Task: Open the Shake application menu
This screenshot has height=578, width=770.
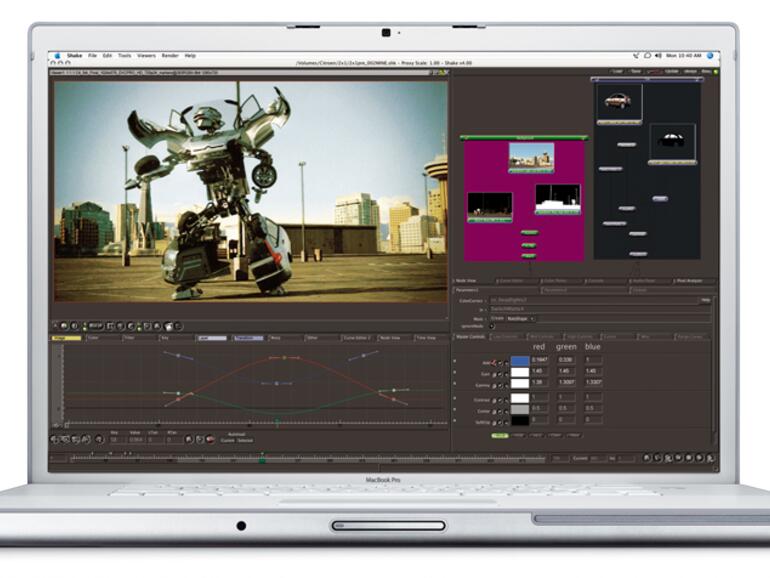Action: (x=75, y=56)
